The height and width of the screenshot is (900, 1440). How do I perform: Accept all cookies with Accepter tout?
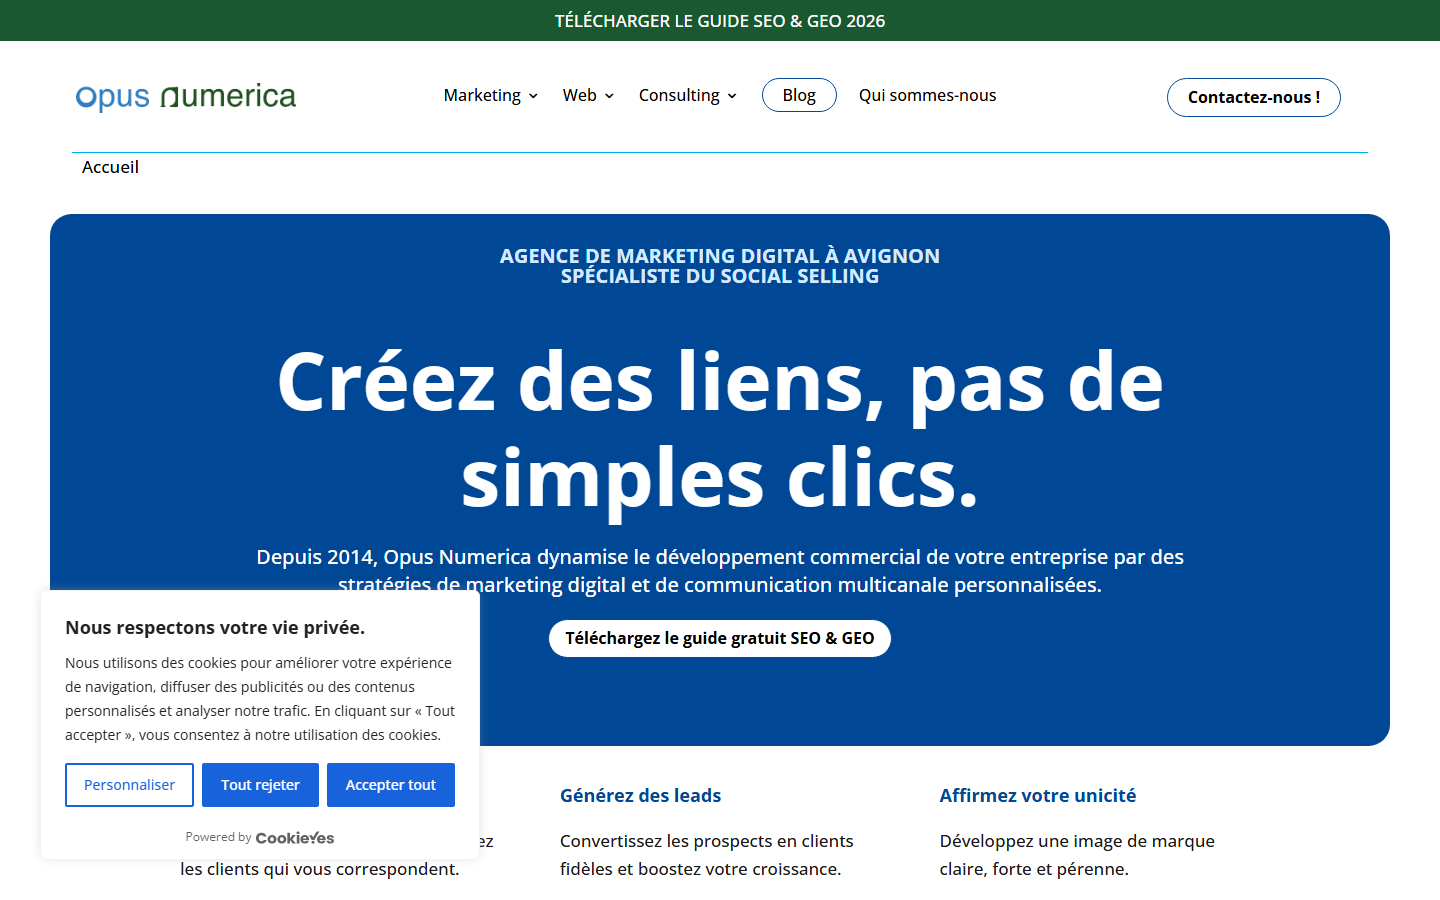click(x=391, y=785)
